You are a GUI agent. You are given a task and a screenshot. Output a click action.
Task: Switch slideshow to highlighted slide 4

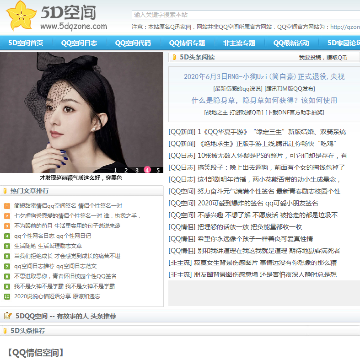point(147,170)
